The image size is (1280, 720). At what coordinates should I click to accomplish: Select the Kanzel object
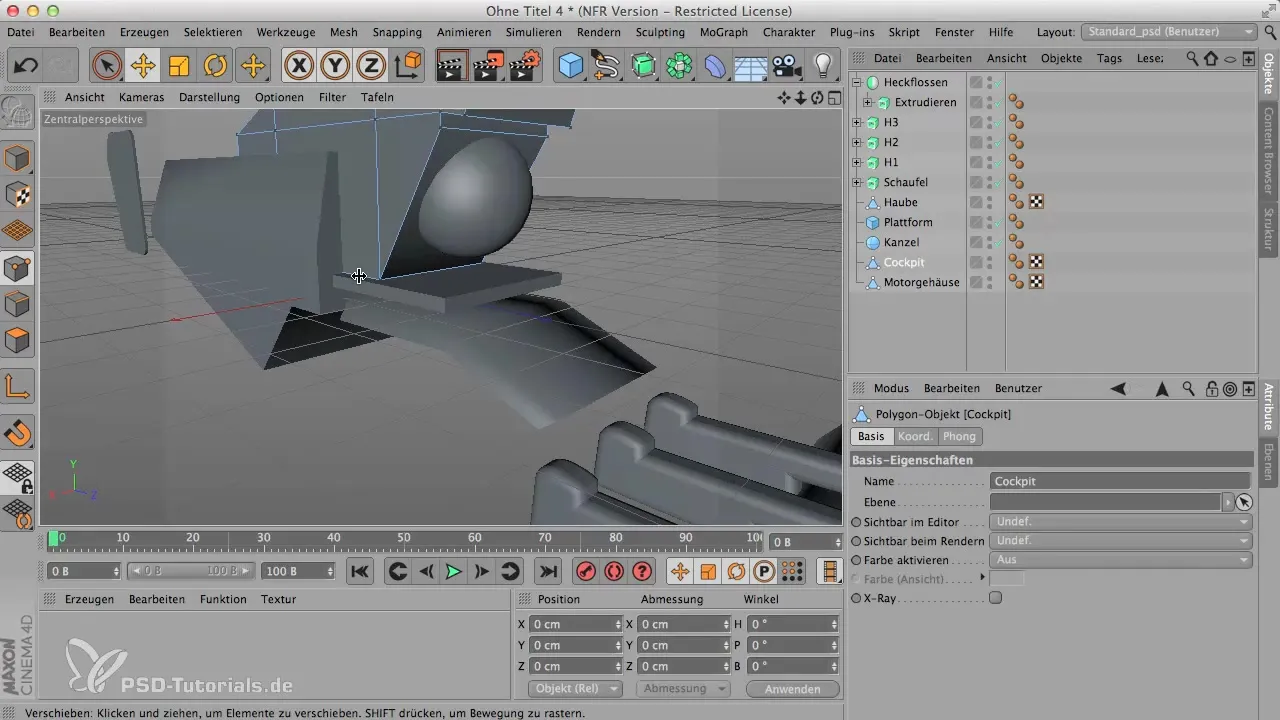(901, 242)
